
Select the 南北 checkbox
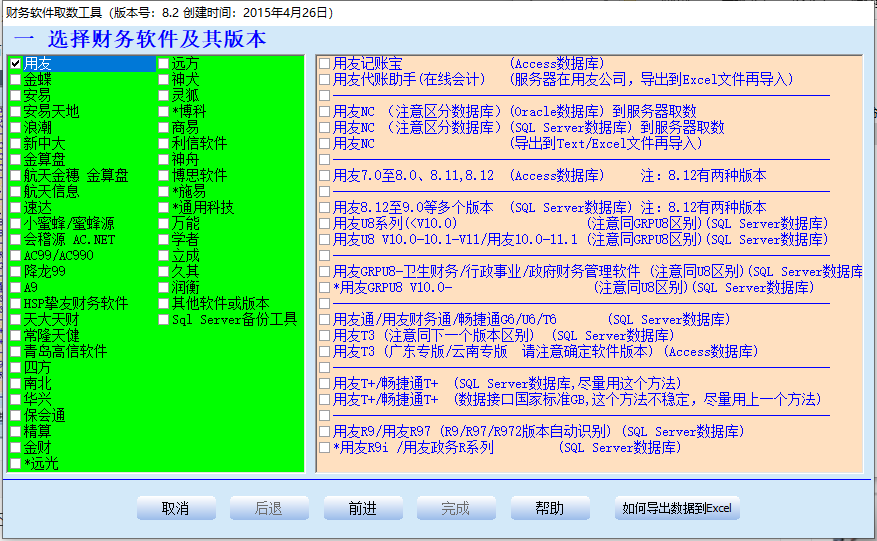click(16, 384)
